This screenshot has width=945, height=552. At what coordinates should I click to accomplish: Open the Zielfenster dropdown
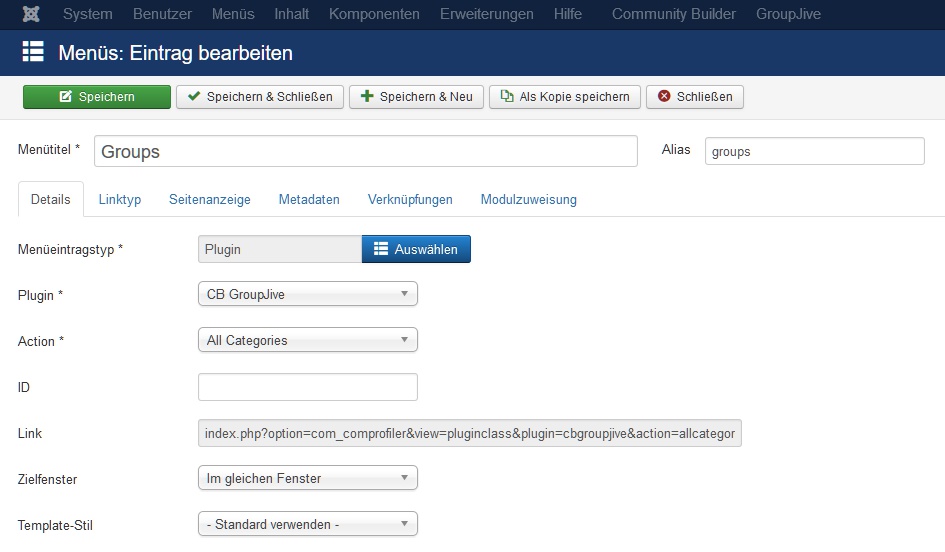307,478
